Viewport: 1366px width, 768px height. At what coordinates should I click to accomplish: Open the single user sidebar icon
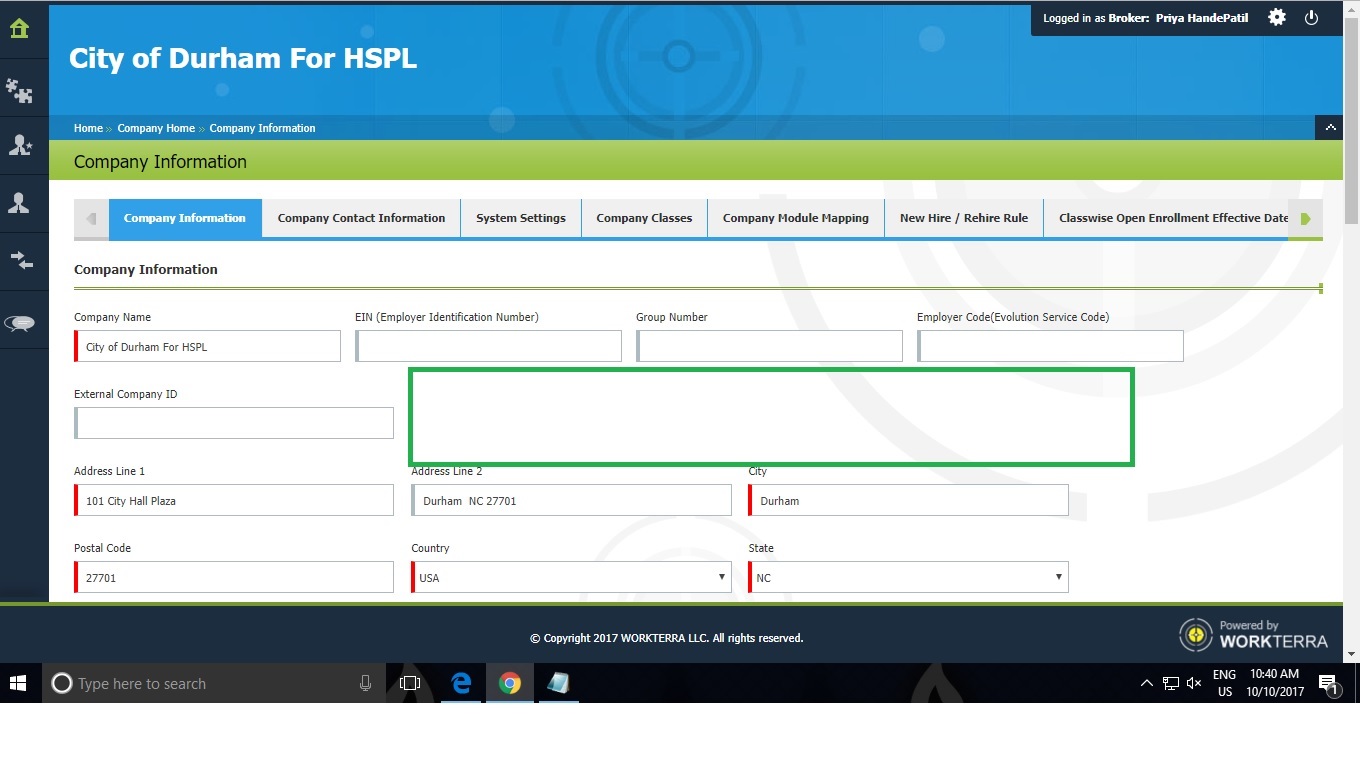19,203
